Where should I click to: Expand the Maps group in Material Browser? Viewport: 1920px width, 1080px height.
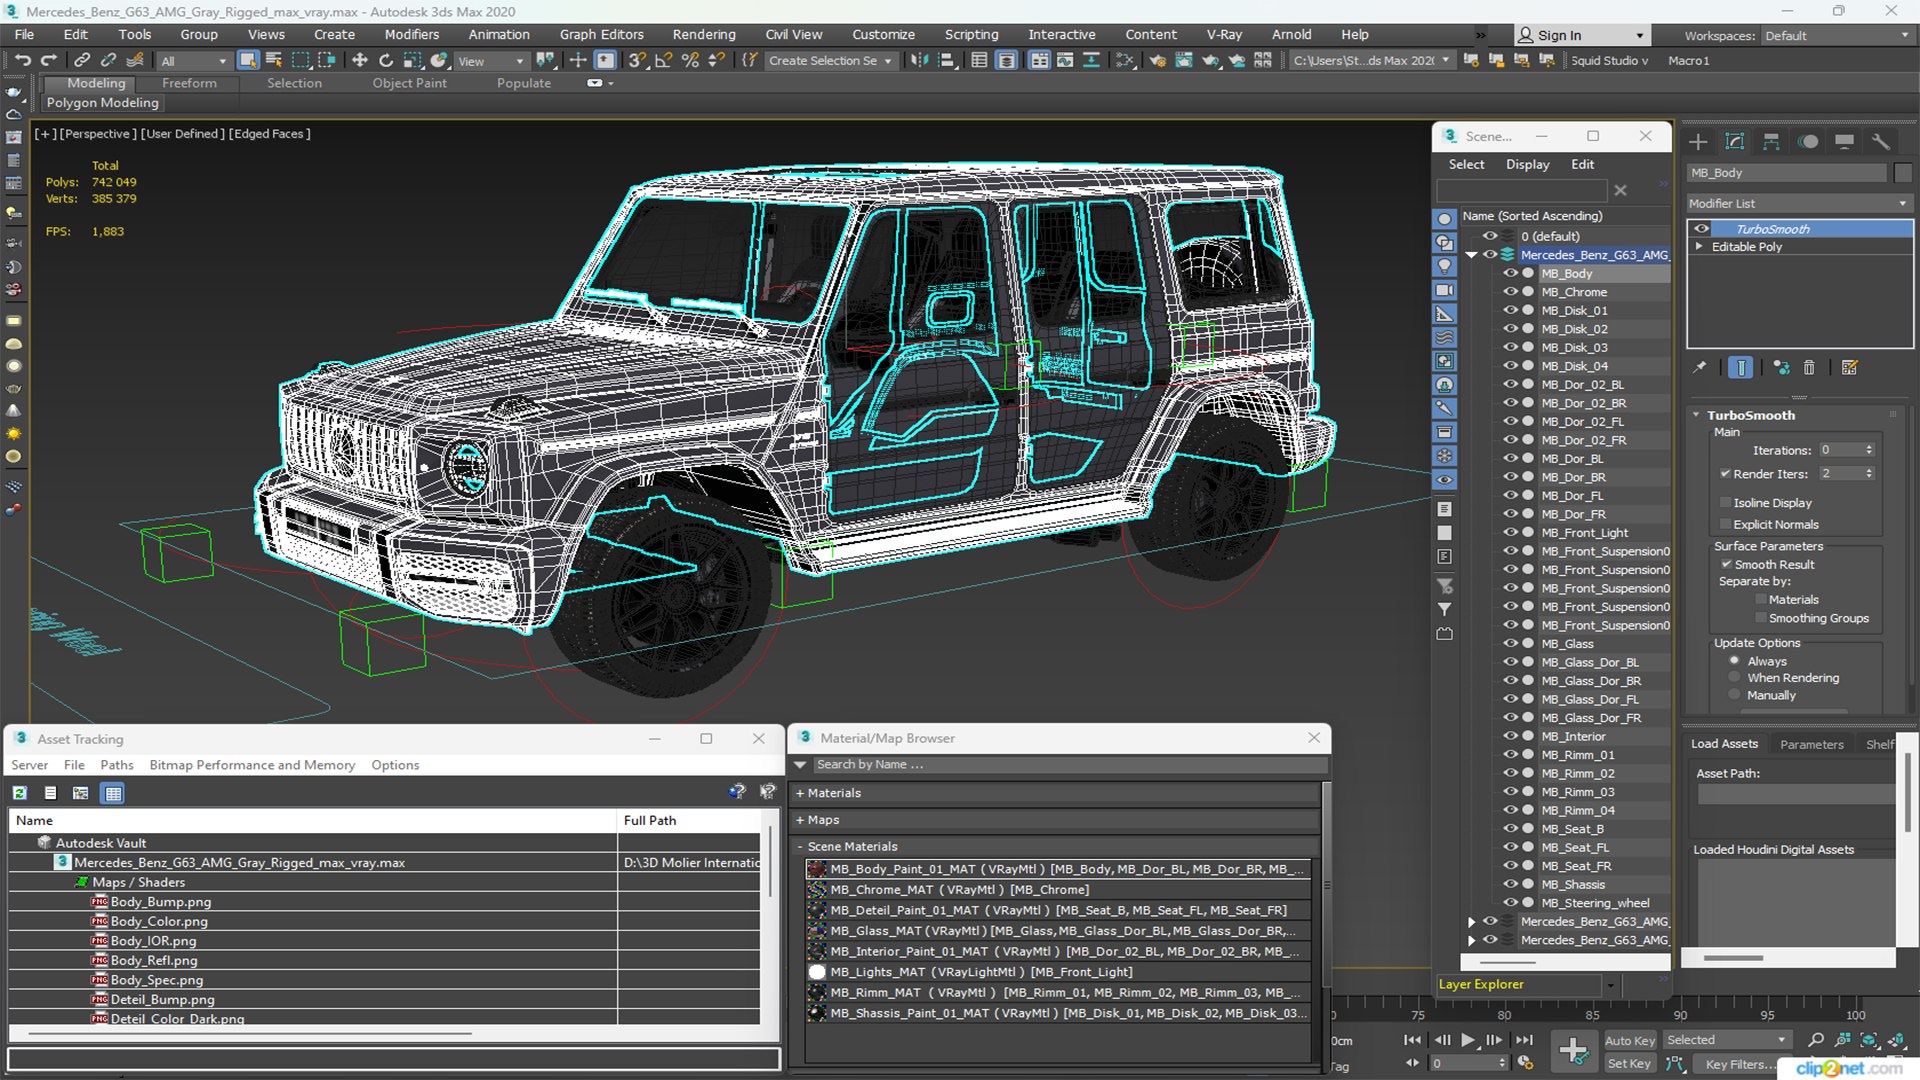pos(800,820)
